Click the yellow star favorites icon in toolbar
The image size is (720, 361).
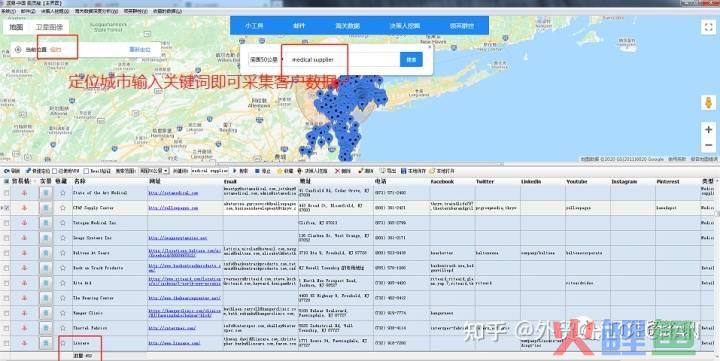coord(279,171)
